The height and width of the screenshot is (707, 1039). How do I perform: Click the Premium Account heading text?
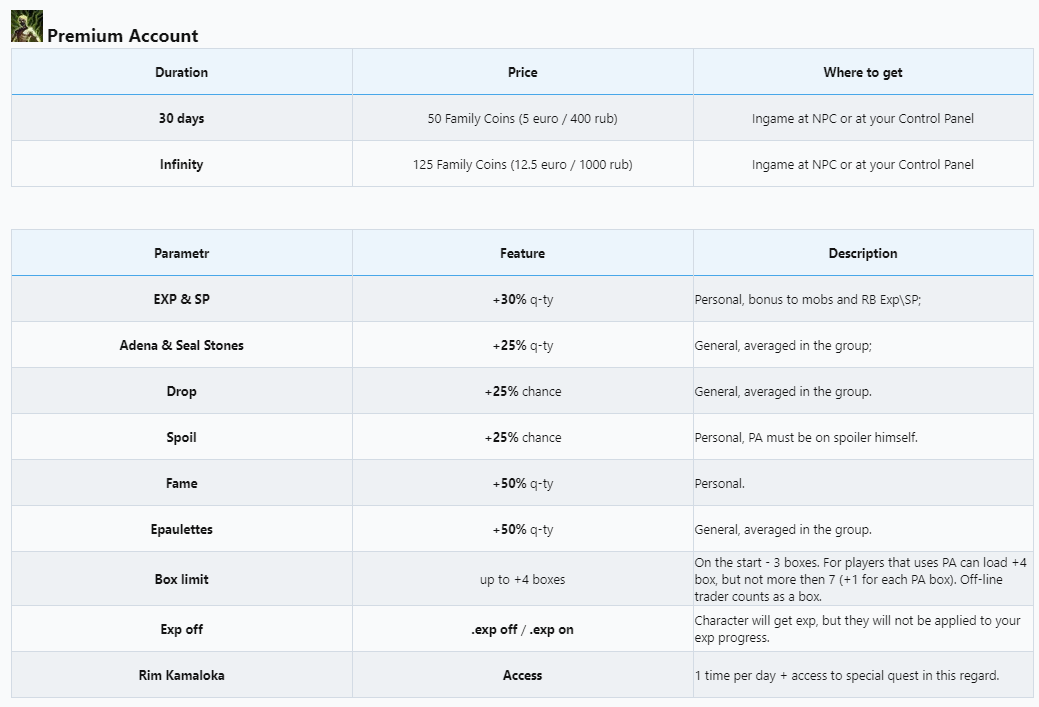click(122, 36)
